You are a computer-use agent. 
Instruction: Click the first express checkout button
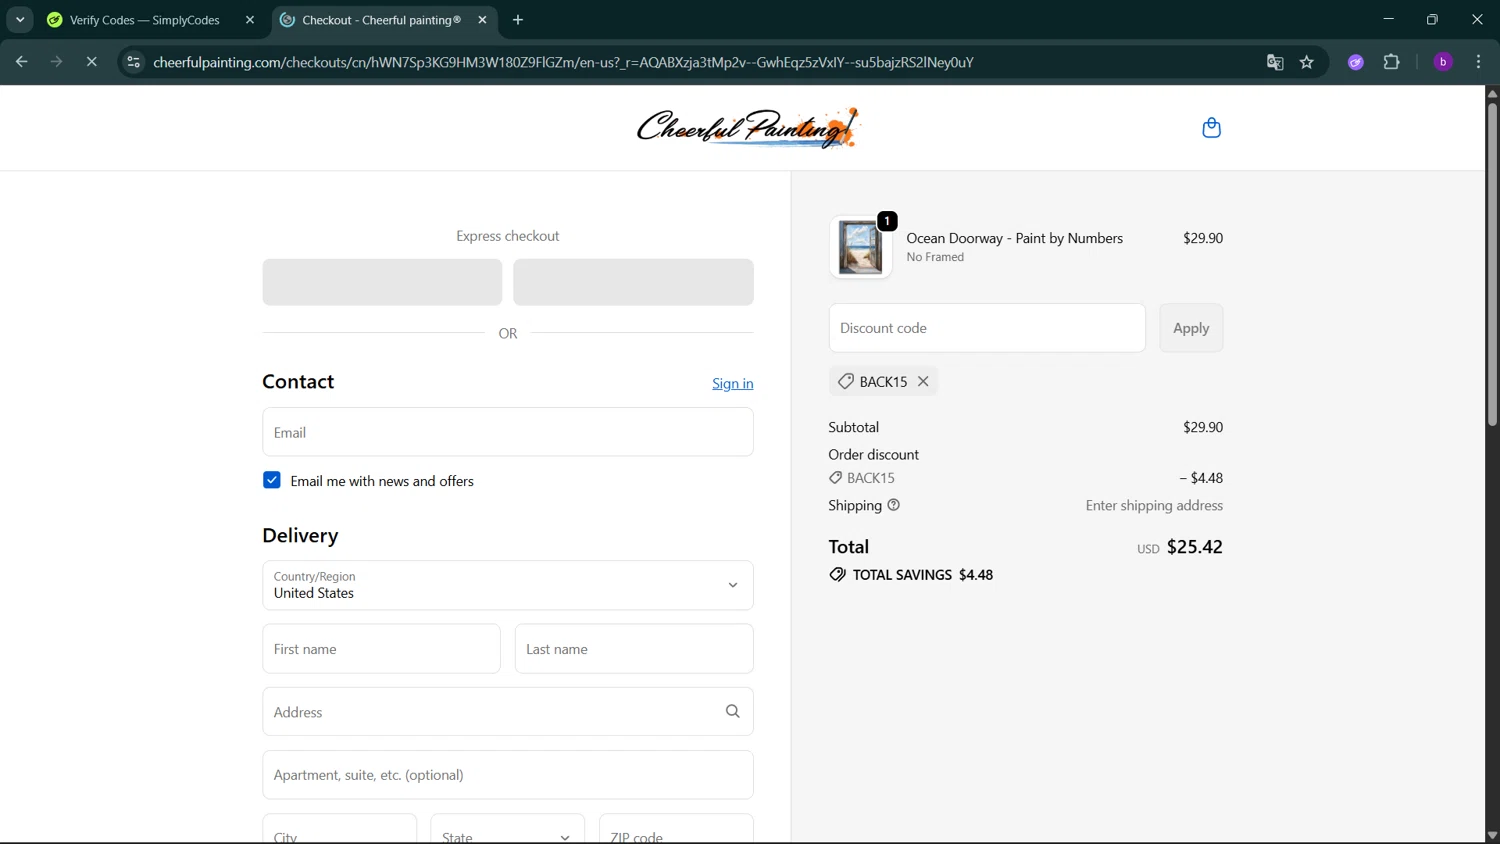click(382, 282)
